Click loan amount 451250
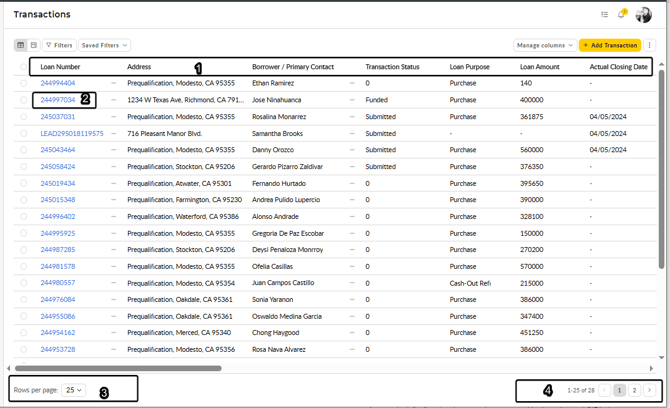Viewport: 670px width, 408px height. [532, 332]
